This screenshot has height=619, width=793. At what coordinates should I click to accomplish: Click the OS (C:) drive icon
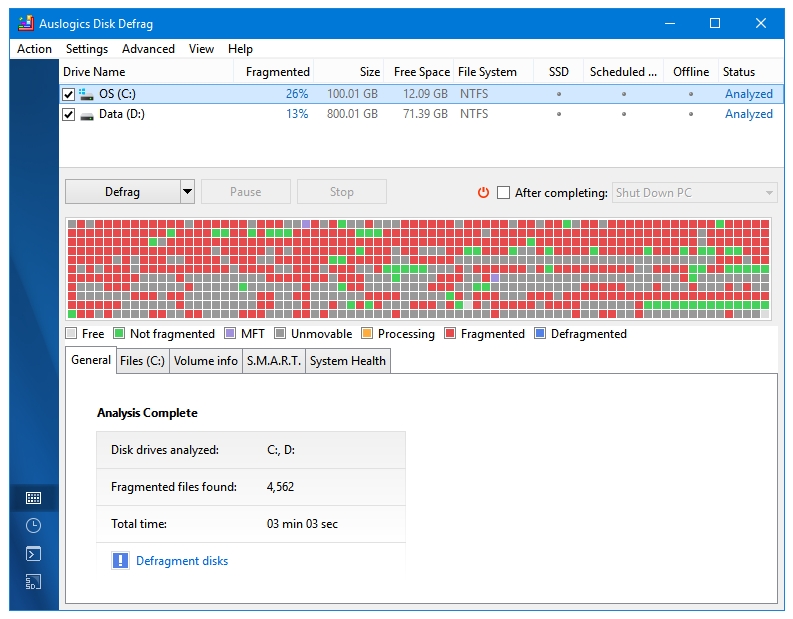pyautogui.click(x=86, y=94)
